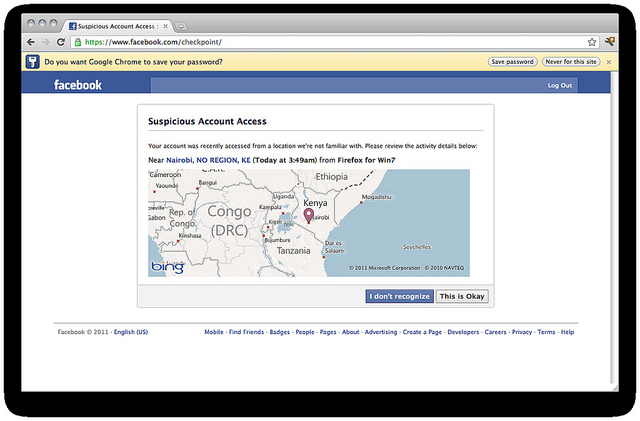Go back with the browser back arrow
640x421 pixels.
31,42
